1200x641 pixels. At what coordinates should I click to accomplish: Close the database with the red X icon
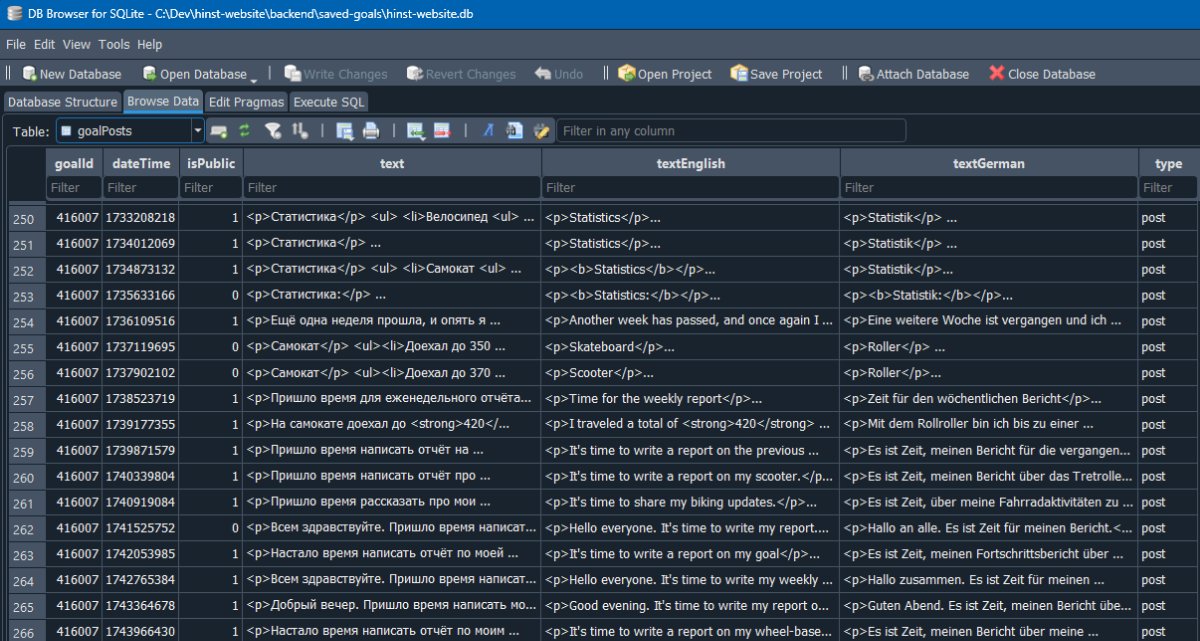[x=996, y=74]
